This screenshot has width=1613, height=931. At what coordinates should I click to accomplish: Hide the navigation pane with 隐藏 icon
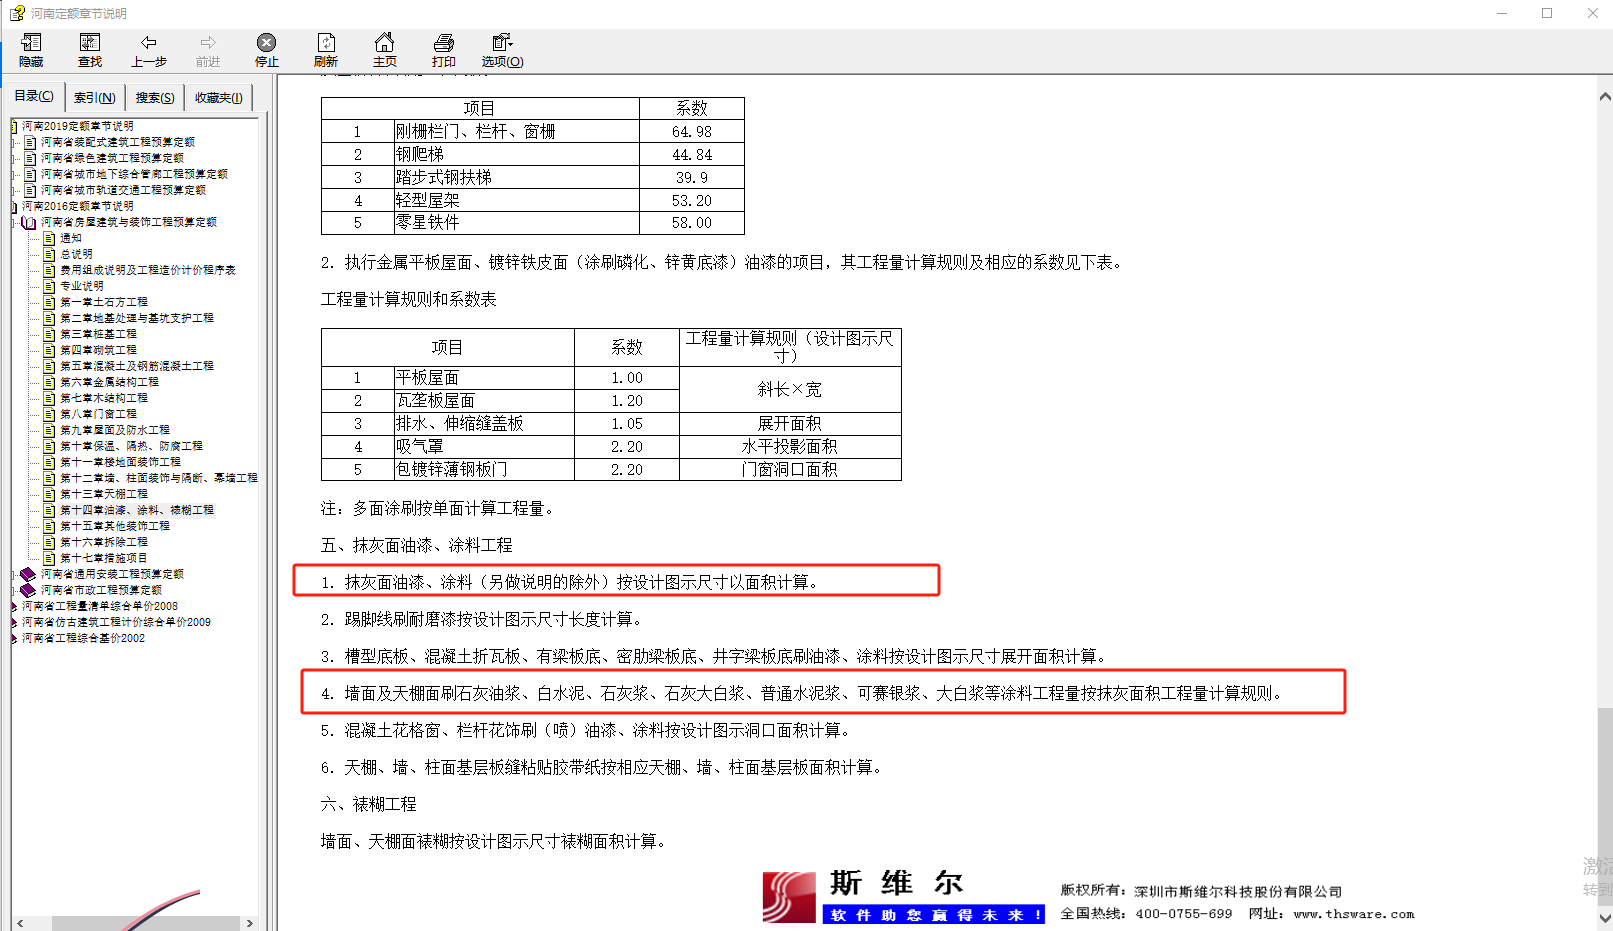coord(31,49)
